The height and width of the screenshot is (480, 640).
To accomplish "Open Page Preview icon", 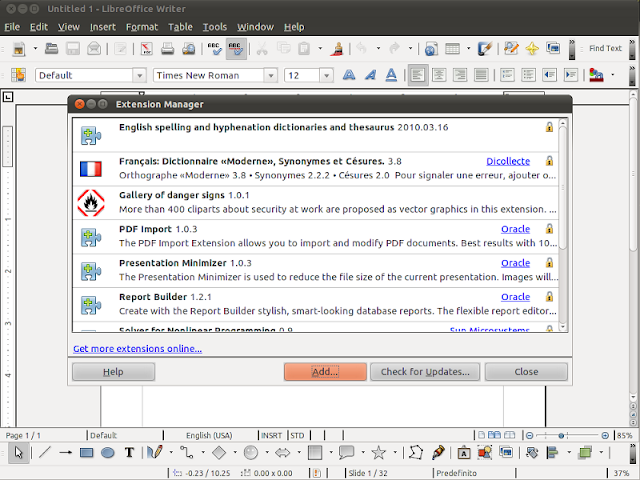I will pos(189,49).
